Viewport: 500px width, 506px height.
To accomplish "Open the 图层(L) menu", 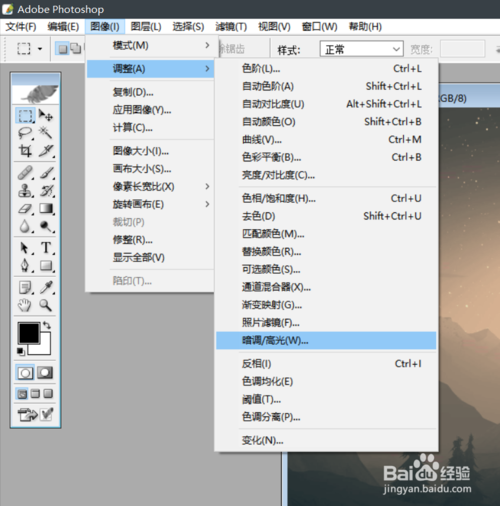I will 146,26.
